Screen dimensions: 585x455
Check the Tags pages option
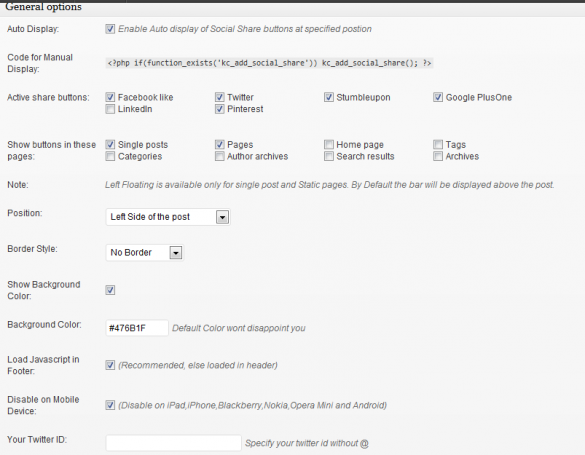(438, 144)
